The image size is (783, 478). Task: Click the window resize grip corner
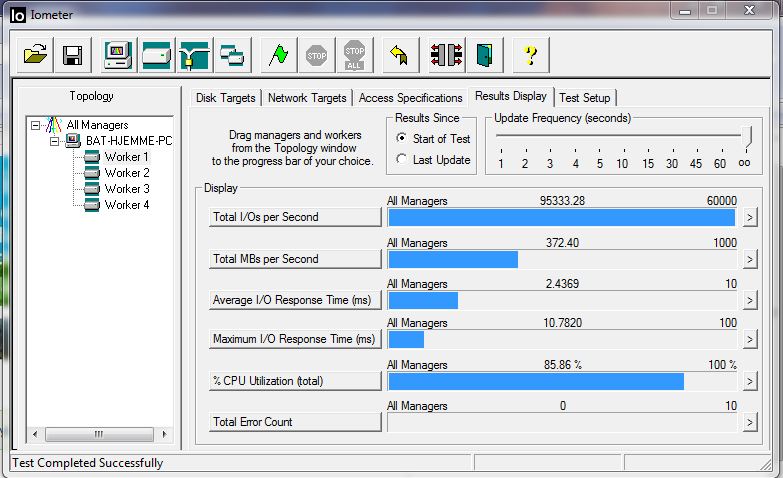click(x=767, y=464)
